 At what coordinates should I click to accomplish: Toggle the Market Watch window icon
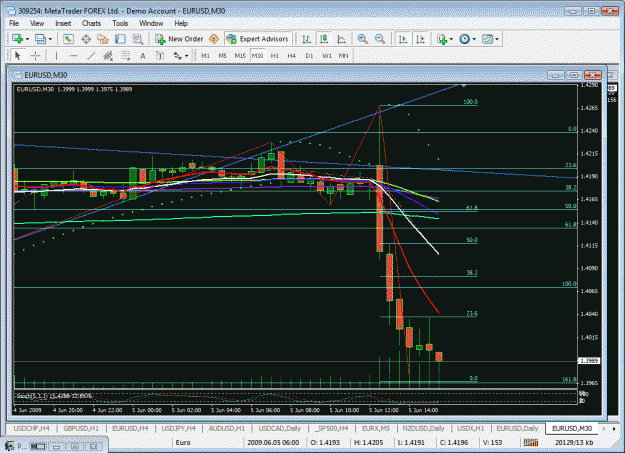[68, 39]
